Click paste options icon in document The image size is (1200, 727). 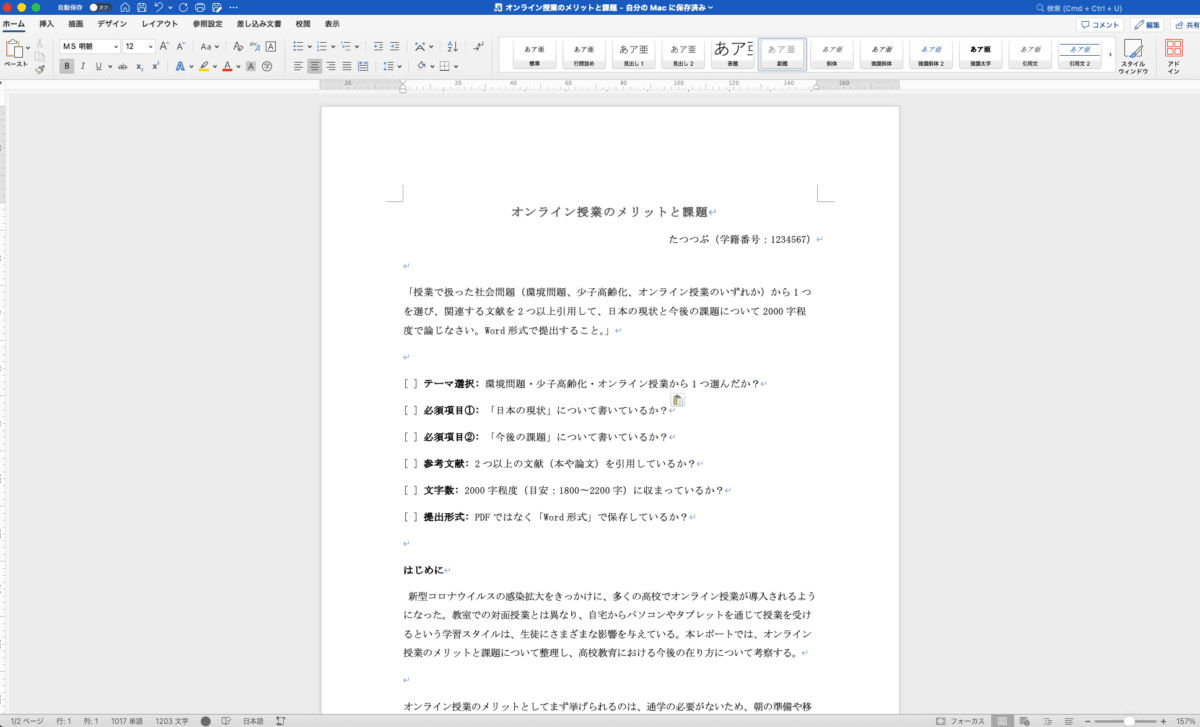tap(677, 401)
